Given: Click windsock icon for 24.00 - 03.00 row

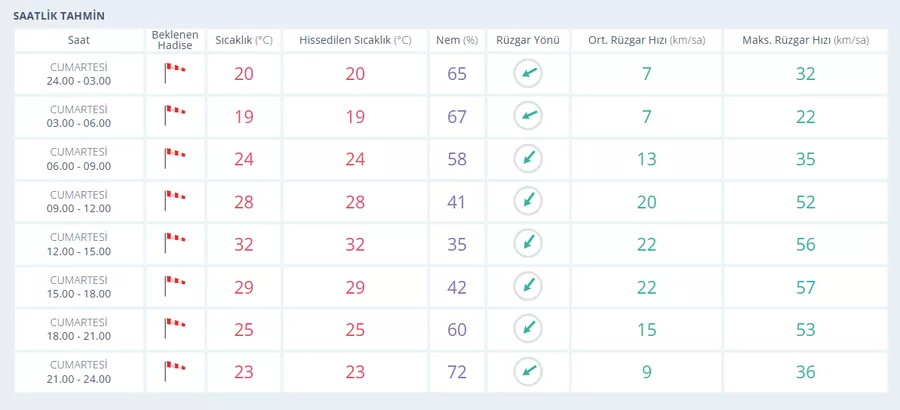Looking at the screenshot, I should click(174, 74).
